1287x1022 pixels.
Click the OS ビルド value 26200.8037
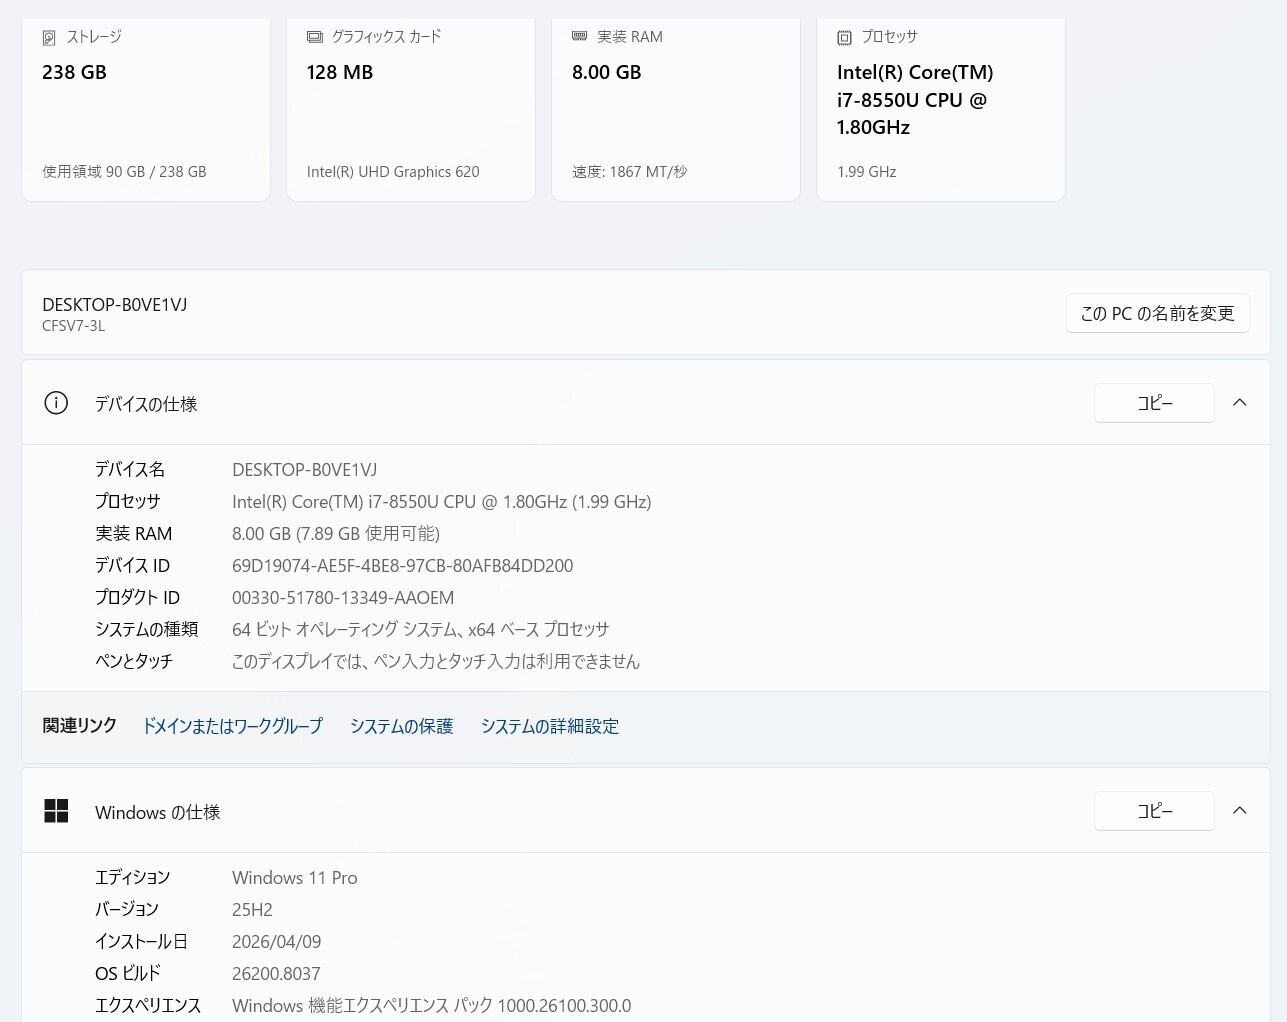click(276, 974)
